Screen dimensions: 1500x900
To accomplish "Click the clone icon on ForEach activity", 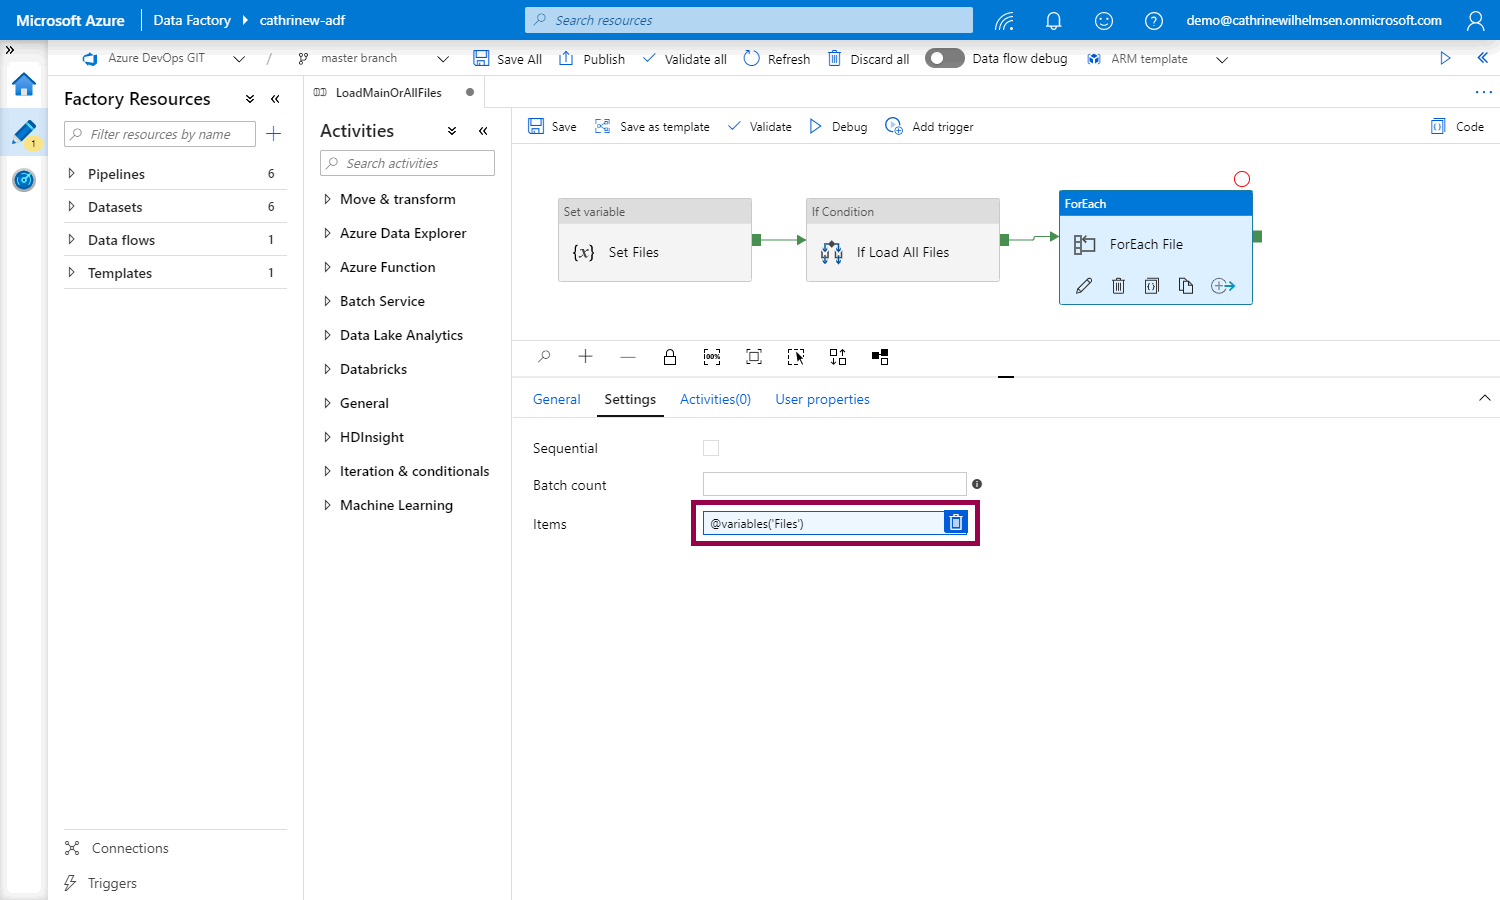I will pos(1186,286).
